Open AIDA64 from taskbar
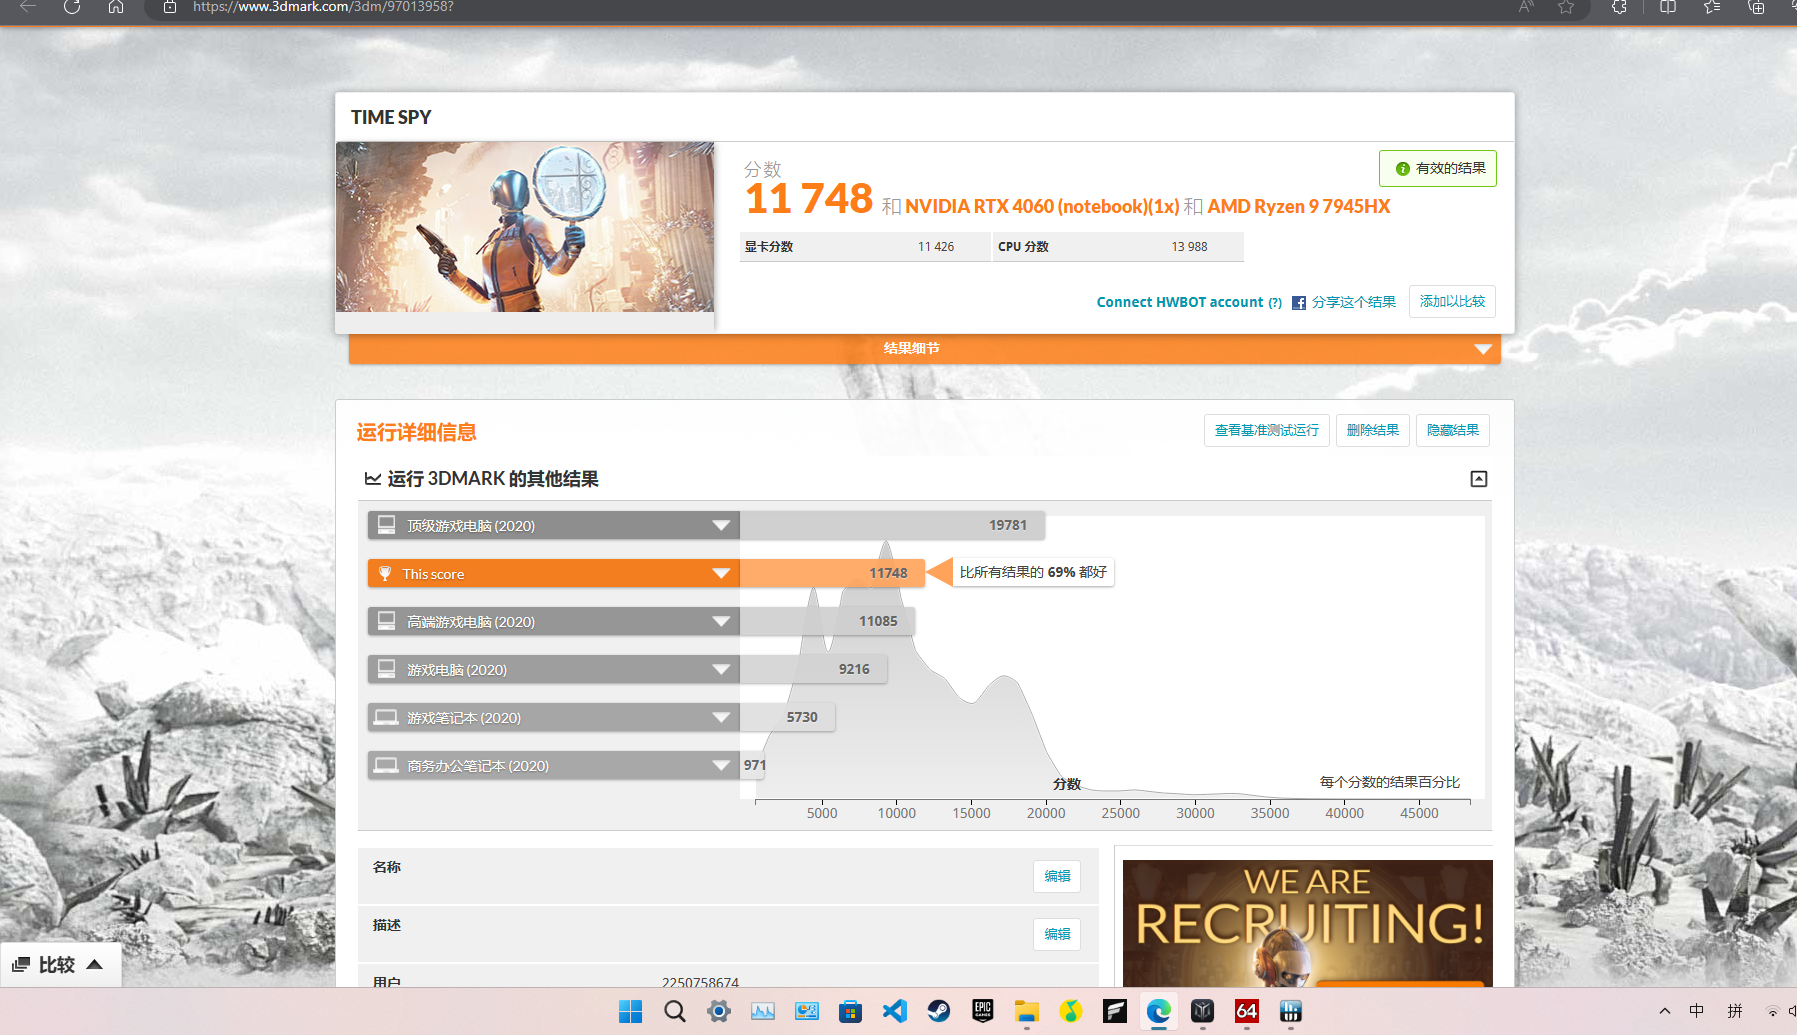 pos(1247,1011)
